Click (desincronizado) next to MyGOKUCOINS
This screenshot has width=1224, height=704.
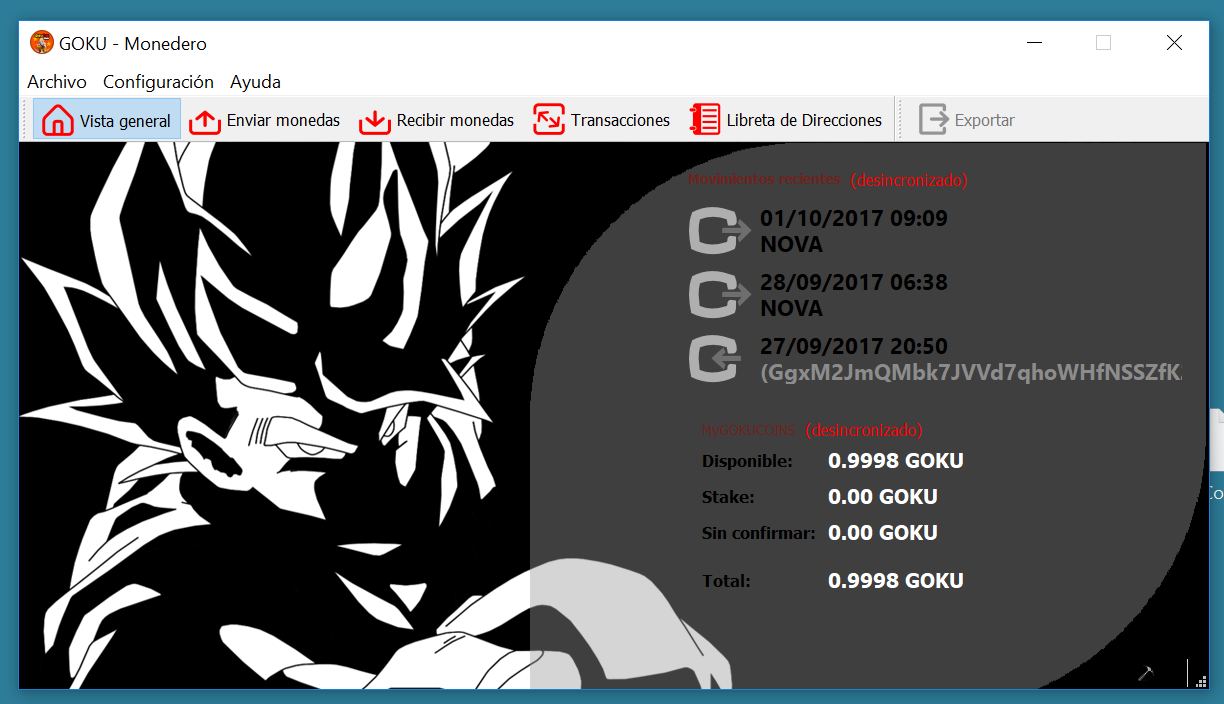point(864,431)
